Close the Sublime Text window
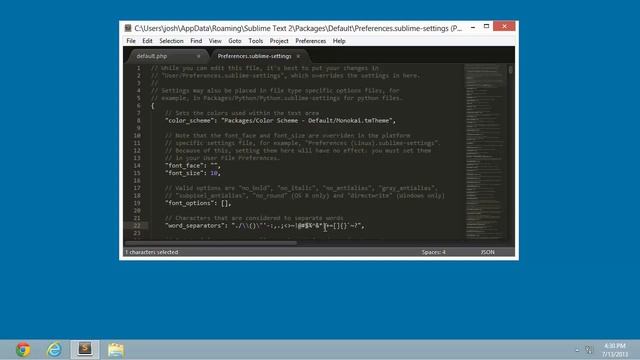The image size is (640, 360). pyautogui.click(x=504, y=27)
